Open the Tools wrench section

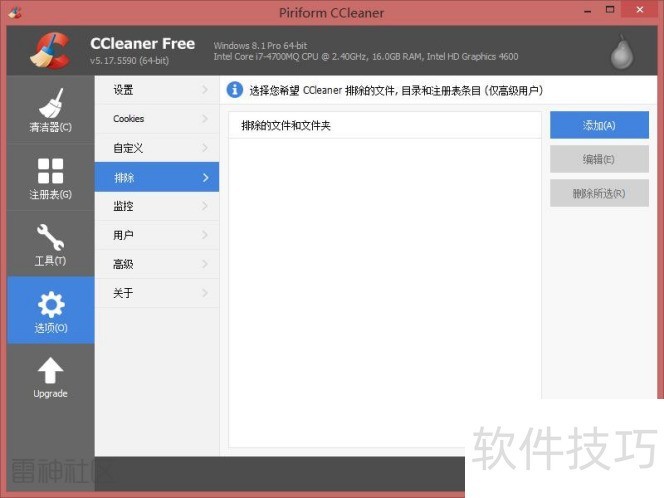click(x=50, y=244)
